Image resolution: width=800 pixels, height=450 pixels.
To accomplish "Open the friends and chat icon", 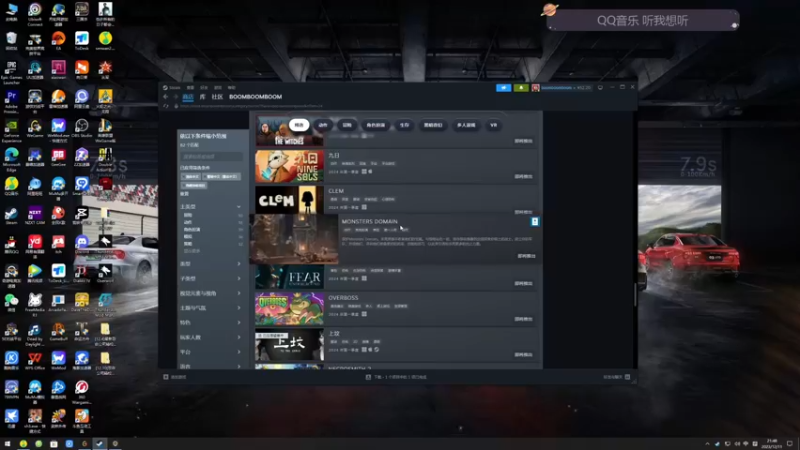I will pos(628,377).
